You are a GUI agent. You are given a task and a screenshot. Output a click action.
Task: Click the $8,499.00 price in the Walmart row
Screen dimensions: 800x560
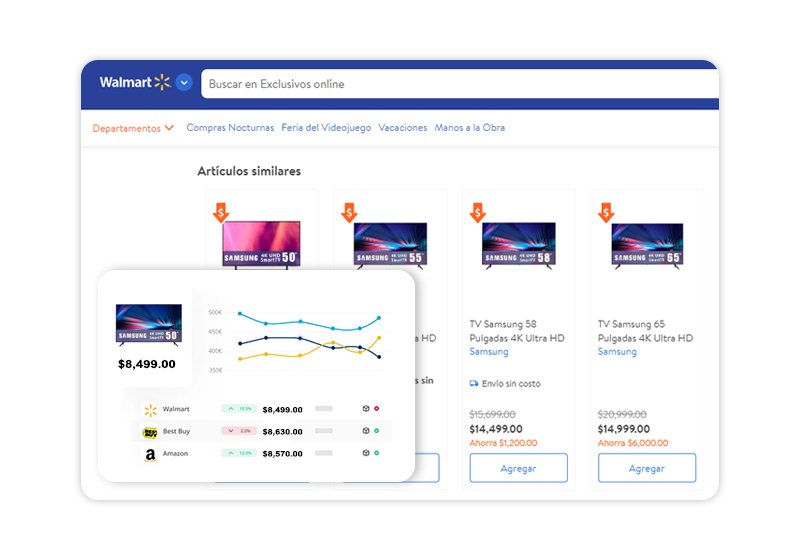(x=282, y=410)
